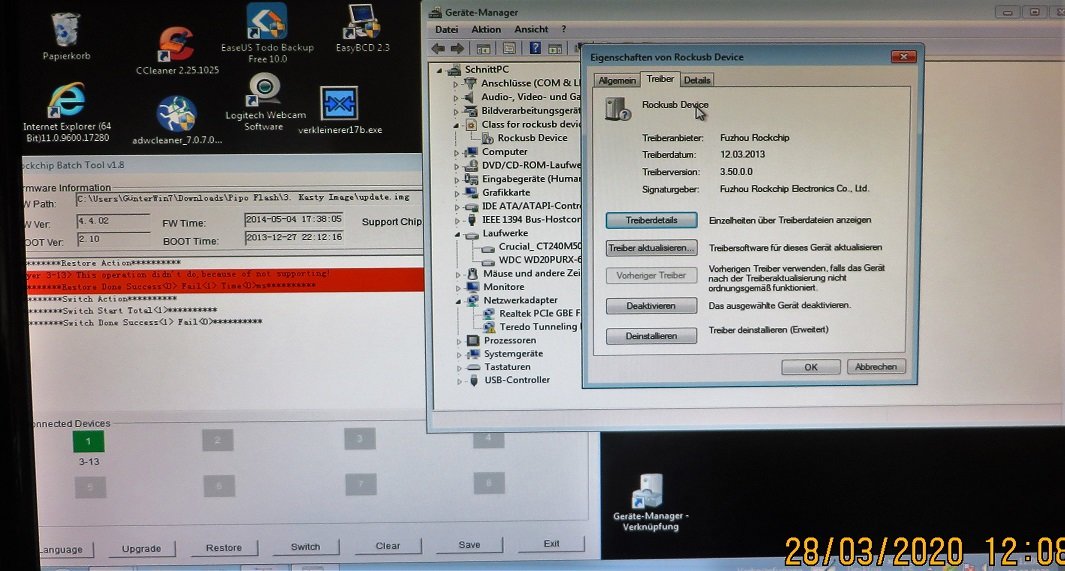This screenshot has width=1065, height=571.
Task: Click the Deinstallieren button
Action: tap(651, 335)
